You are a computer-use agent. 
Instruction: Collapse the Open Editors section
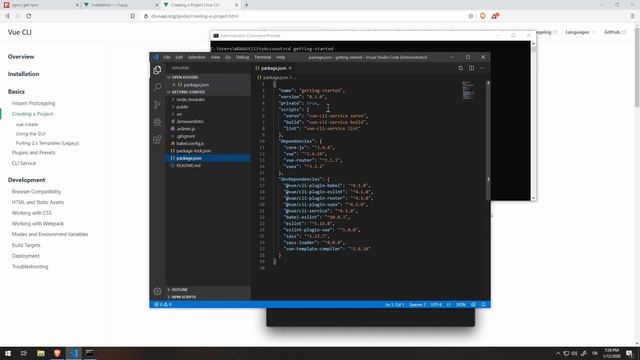[208, 77]
